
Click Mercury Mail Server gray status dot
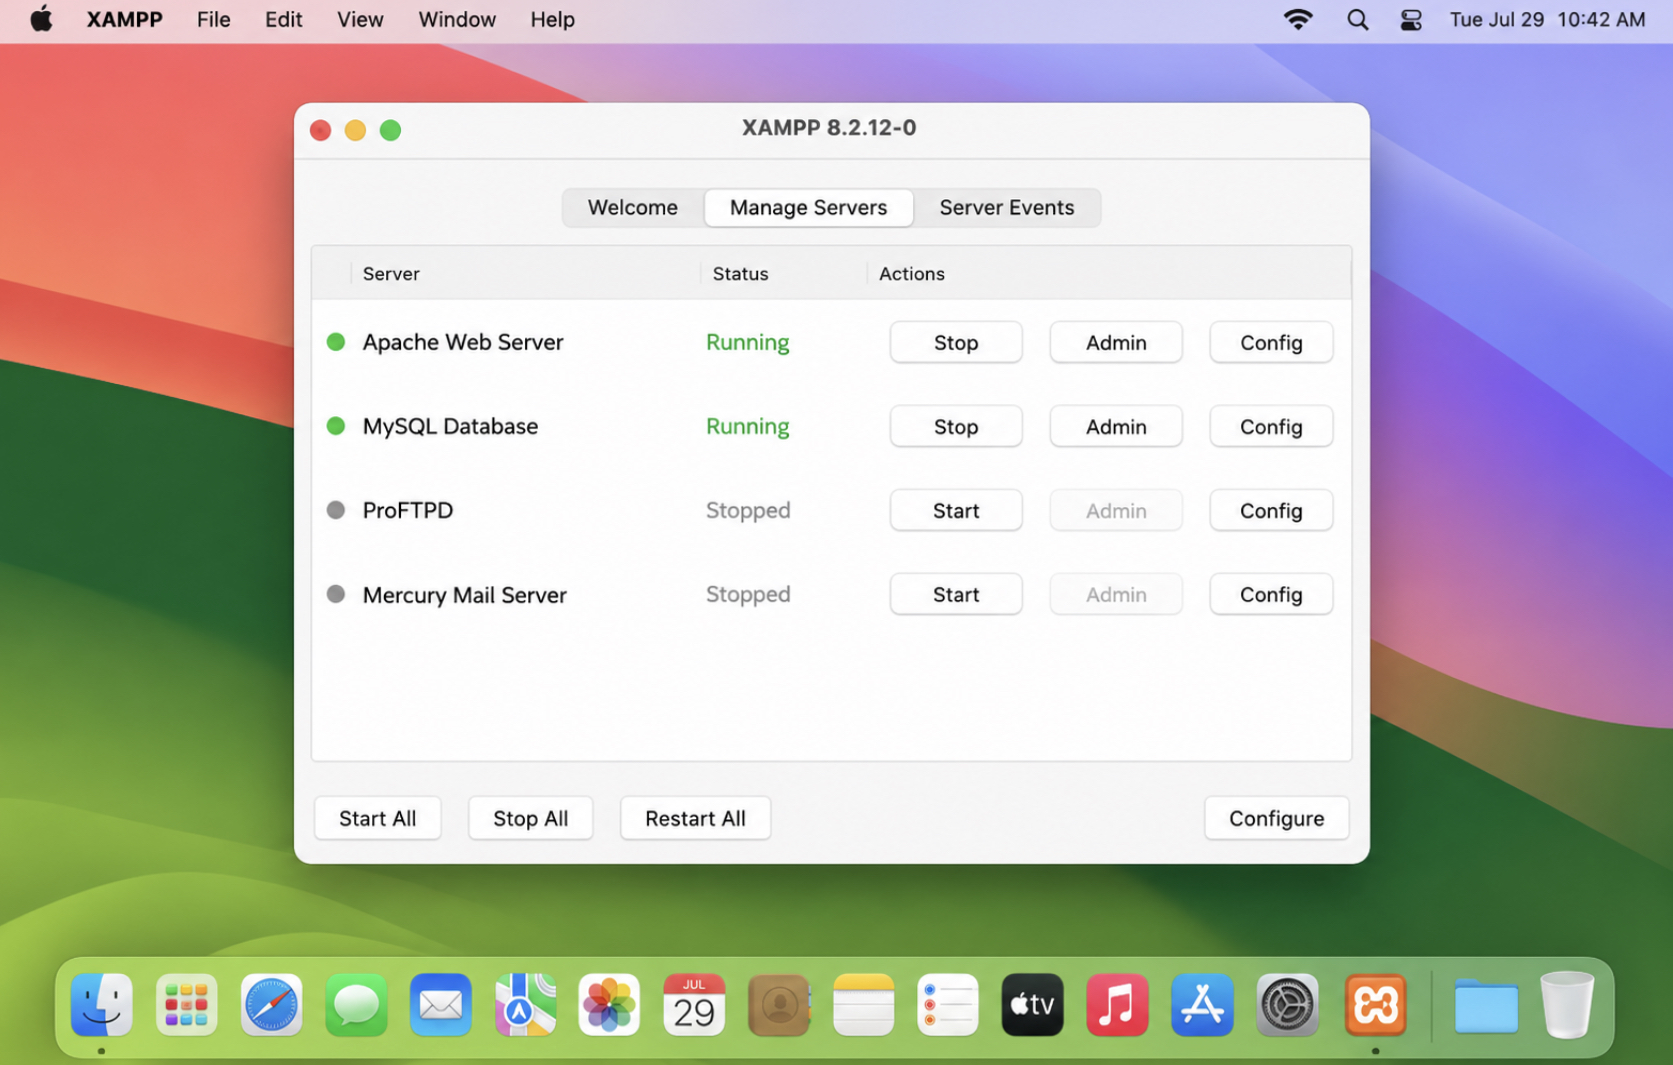(x=336, y=594)
